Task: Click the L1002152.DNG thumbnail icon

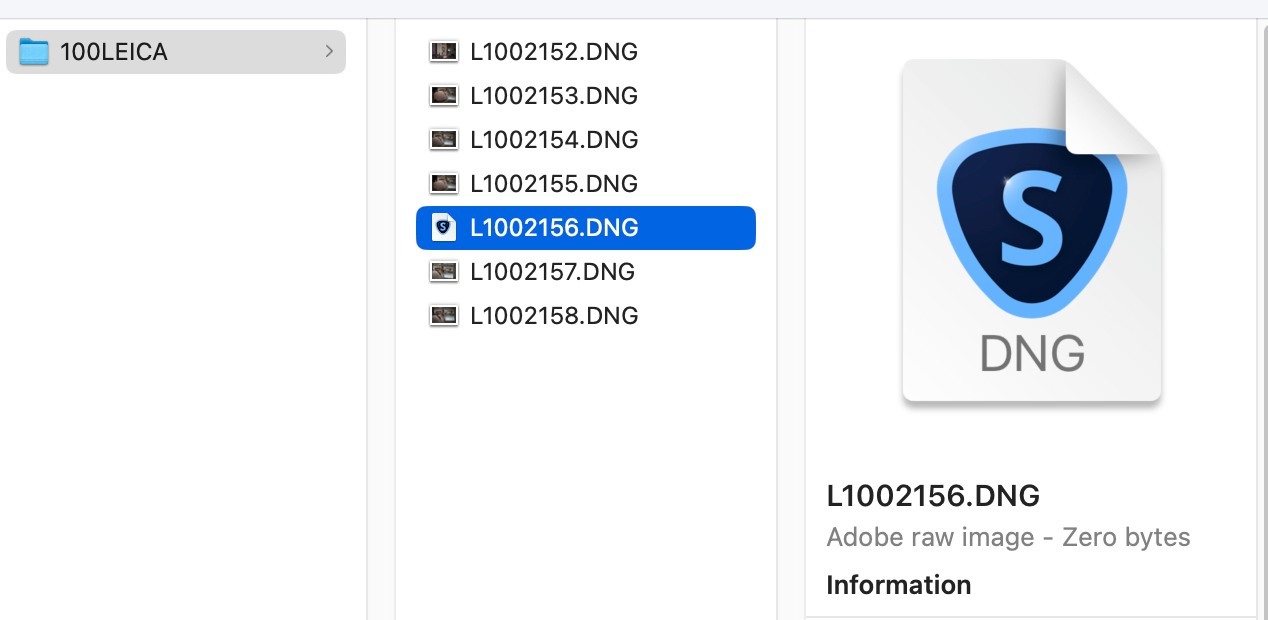Action: pos(443,51)
